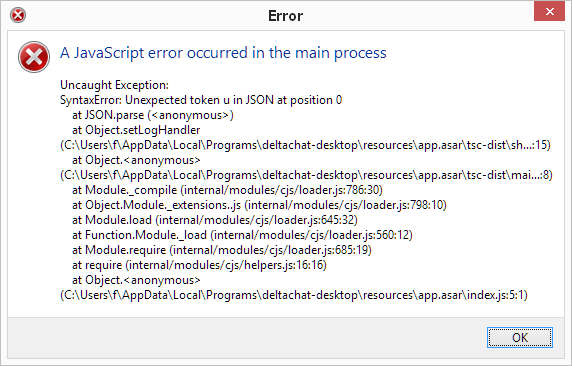Click the "Error" window title text
The height and width of the screenshot is (366, 572).
(285, 16)
